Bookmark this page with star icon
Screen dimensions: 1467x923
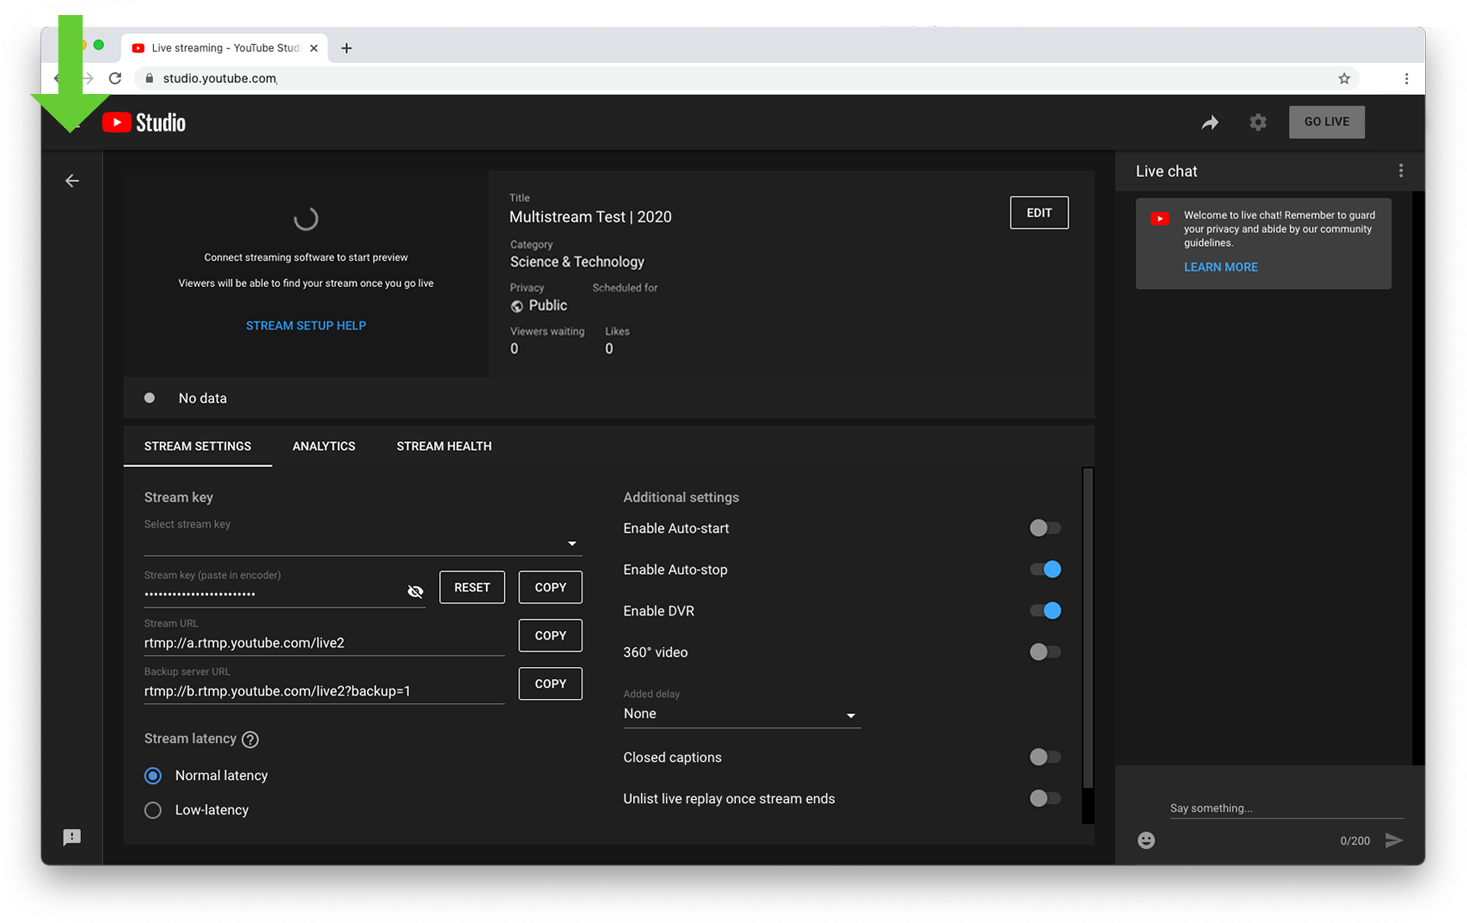(x=1344, y=78)
